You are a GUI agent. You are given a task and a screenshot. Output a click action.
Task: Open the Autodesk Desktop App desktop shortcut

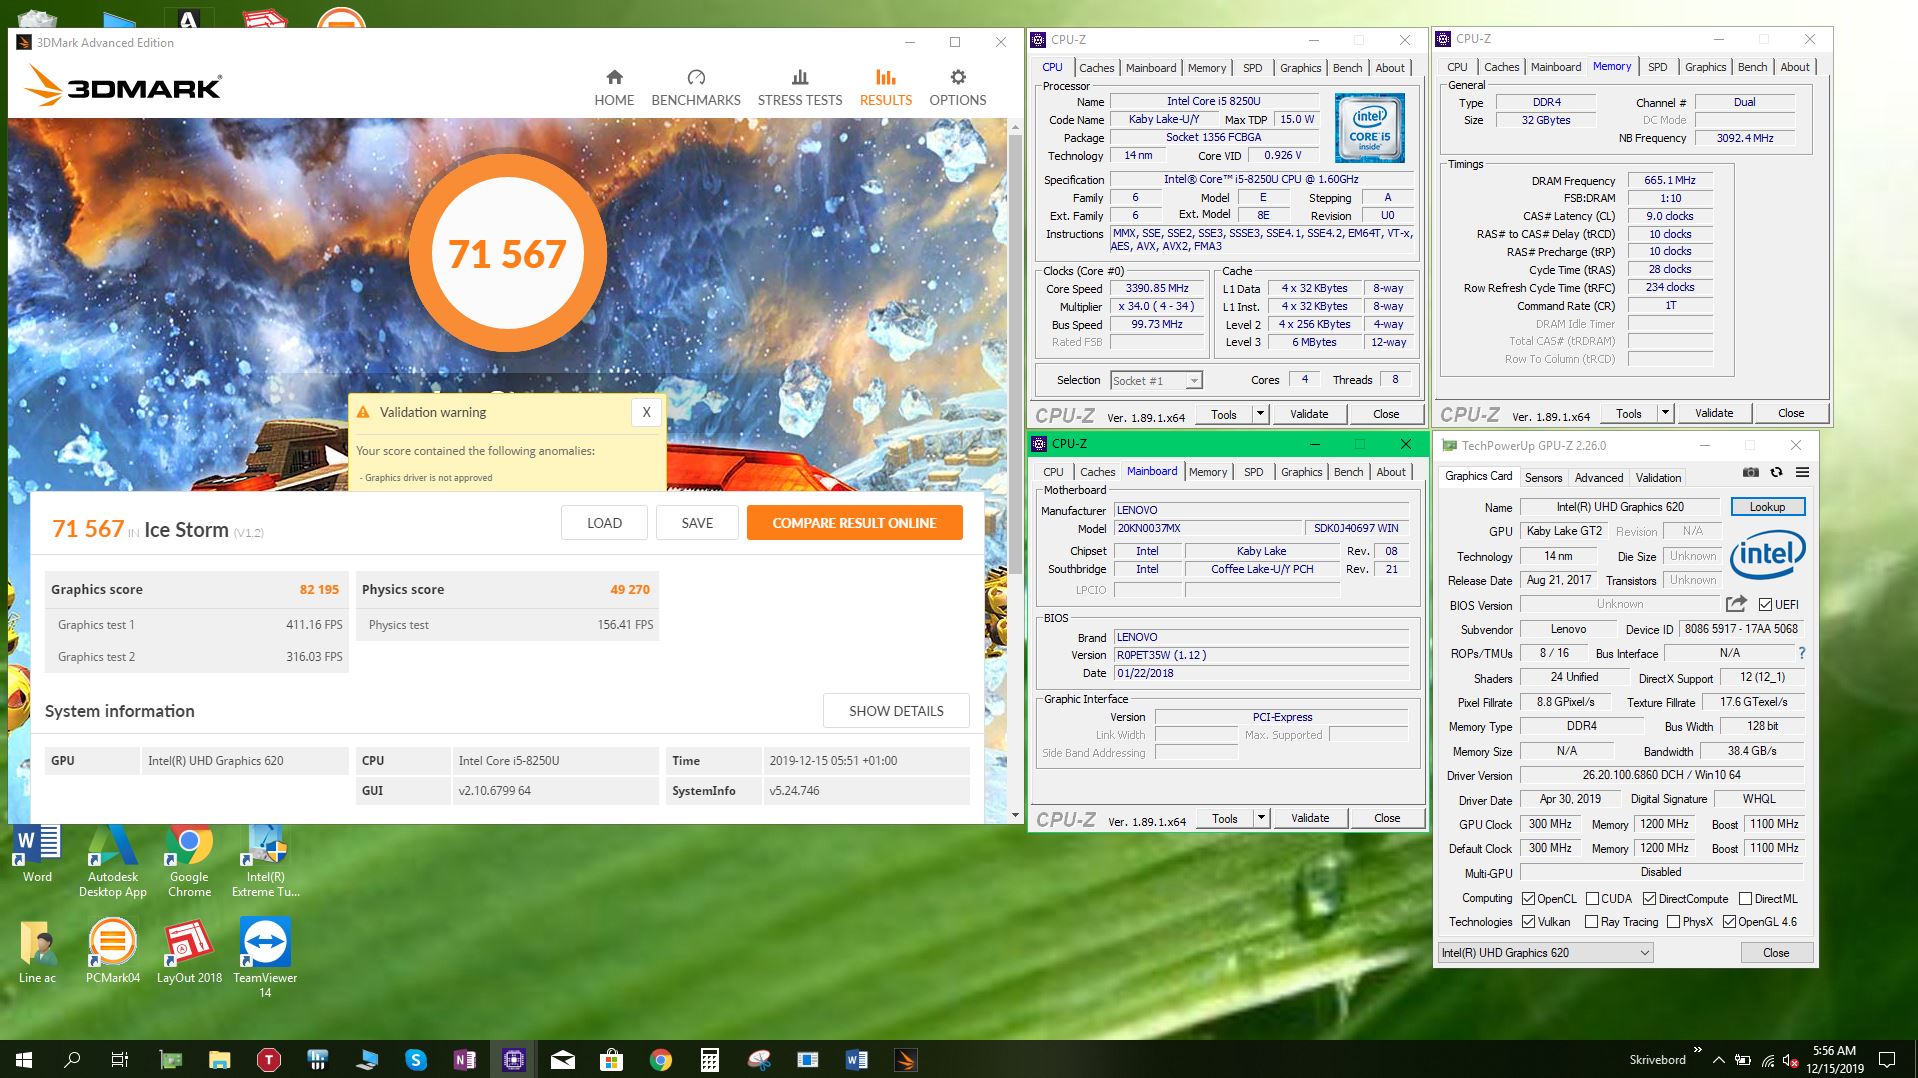click(x=113, y=862)
